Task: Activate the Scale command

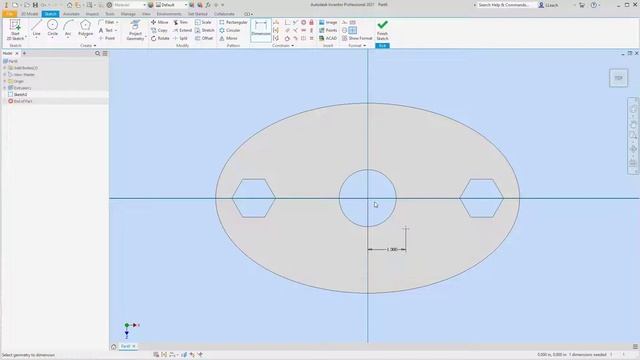Action: [x=203, y=22]
